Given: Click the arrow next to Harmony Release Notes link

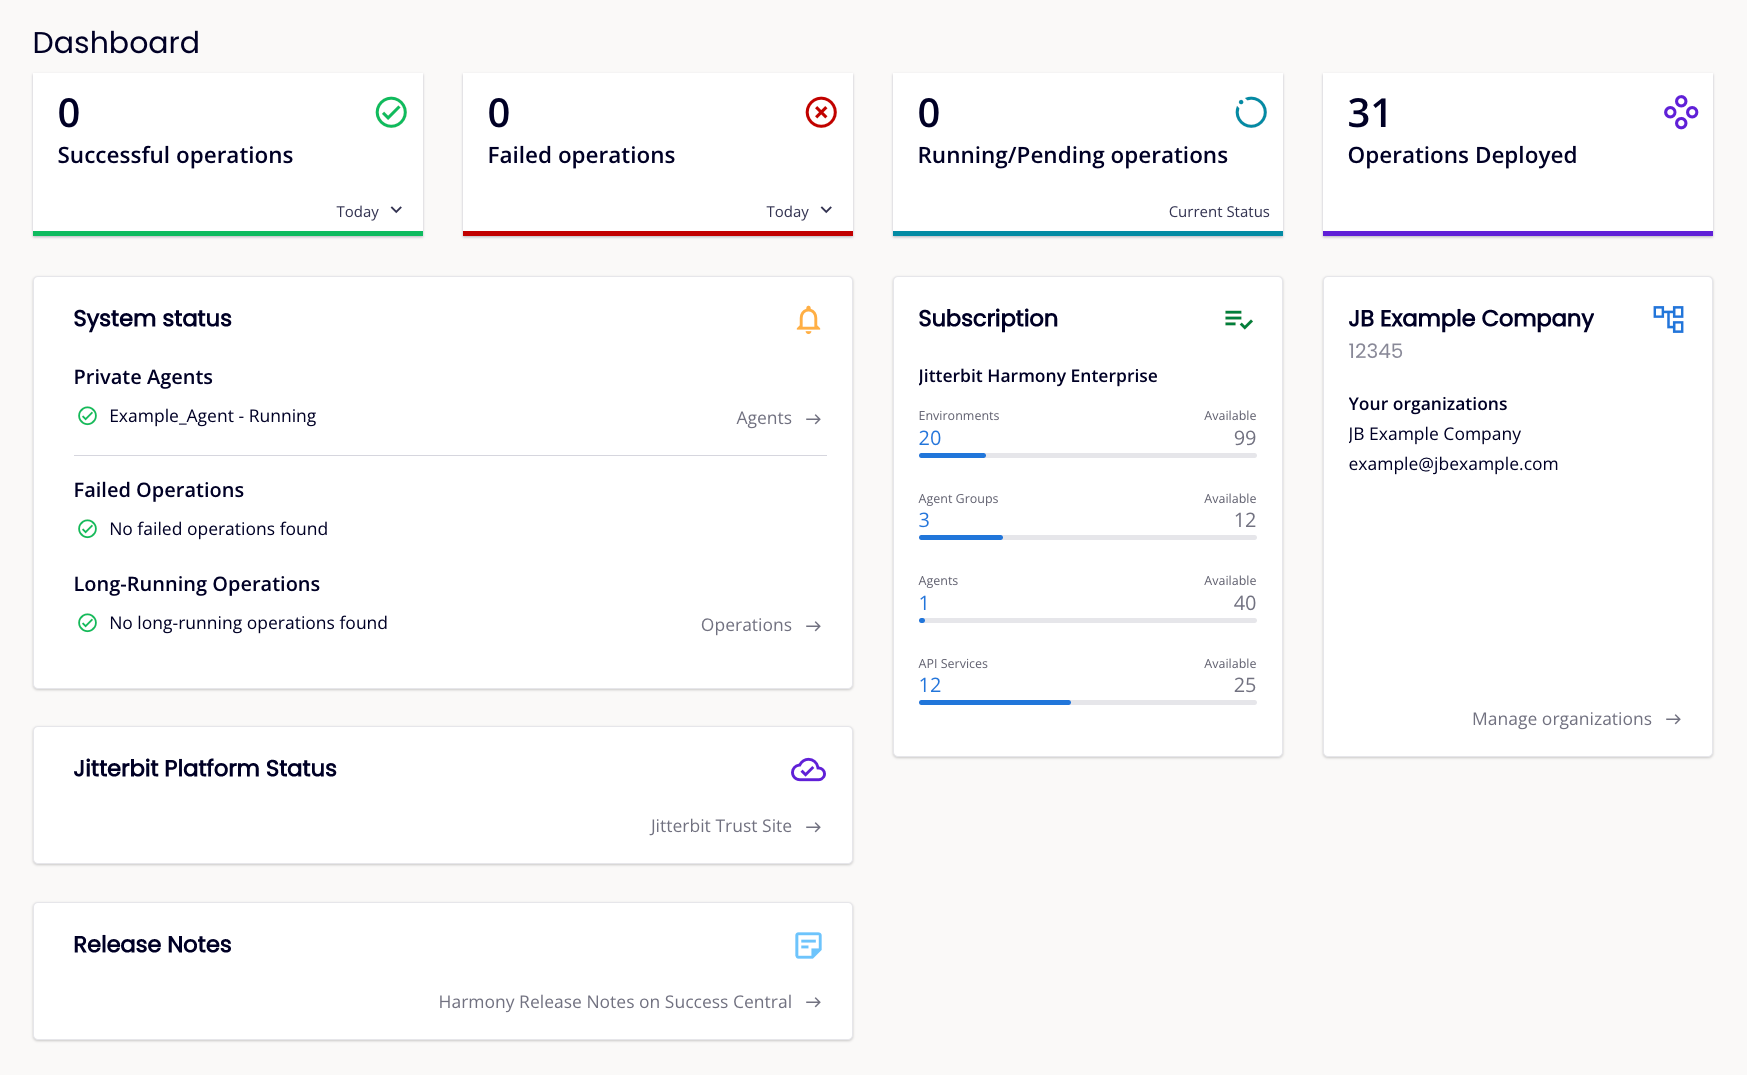Looking at the screenshot, I should click(x=814, y=1002).
